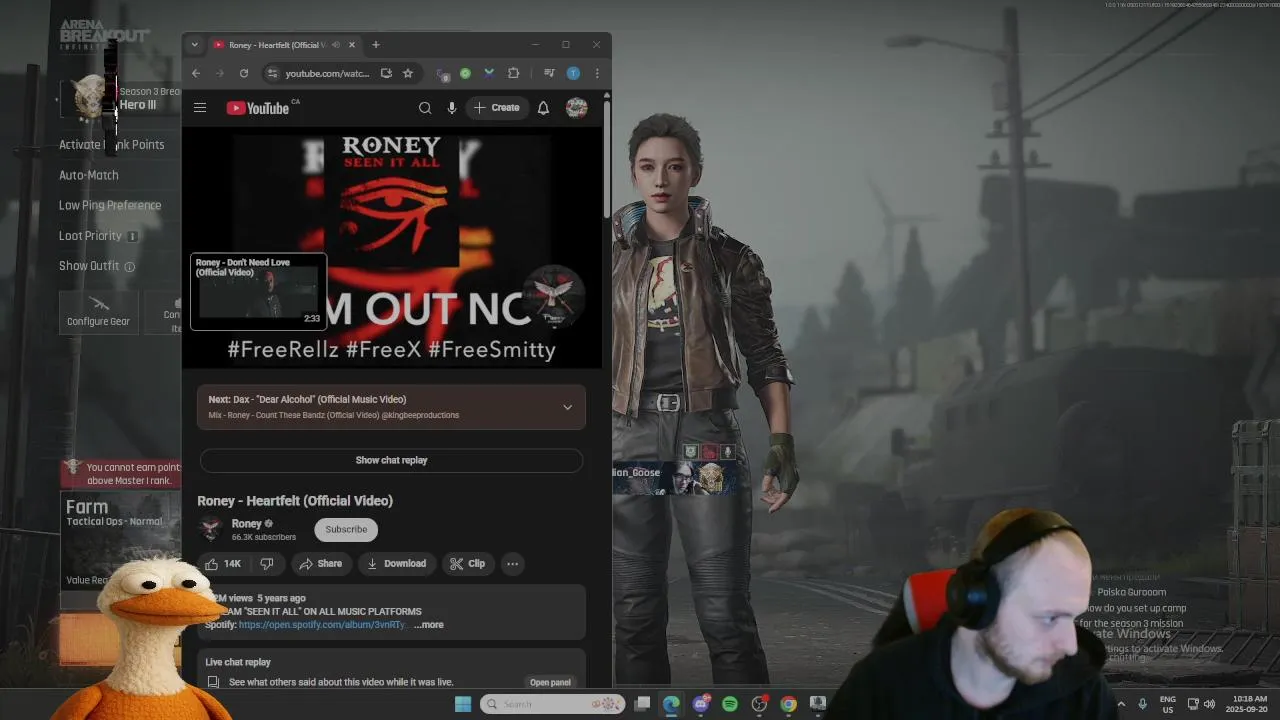Viewport: 1280px width, 720px height.
Task: Open Google Chrome from the taskbar
Action: 789,704
